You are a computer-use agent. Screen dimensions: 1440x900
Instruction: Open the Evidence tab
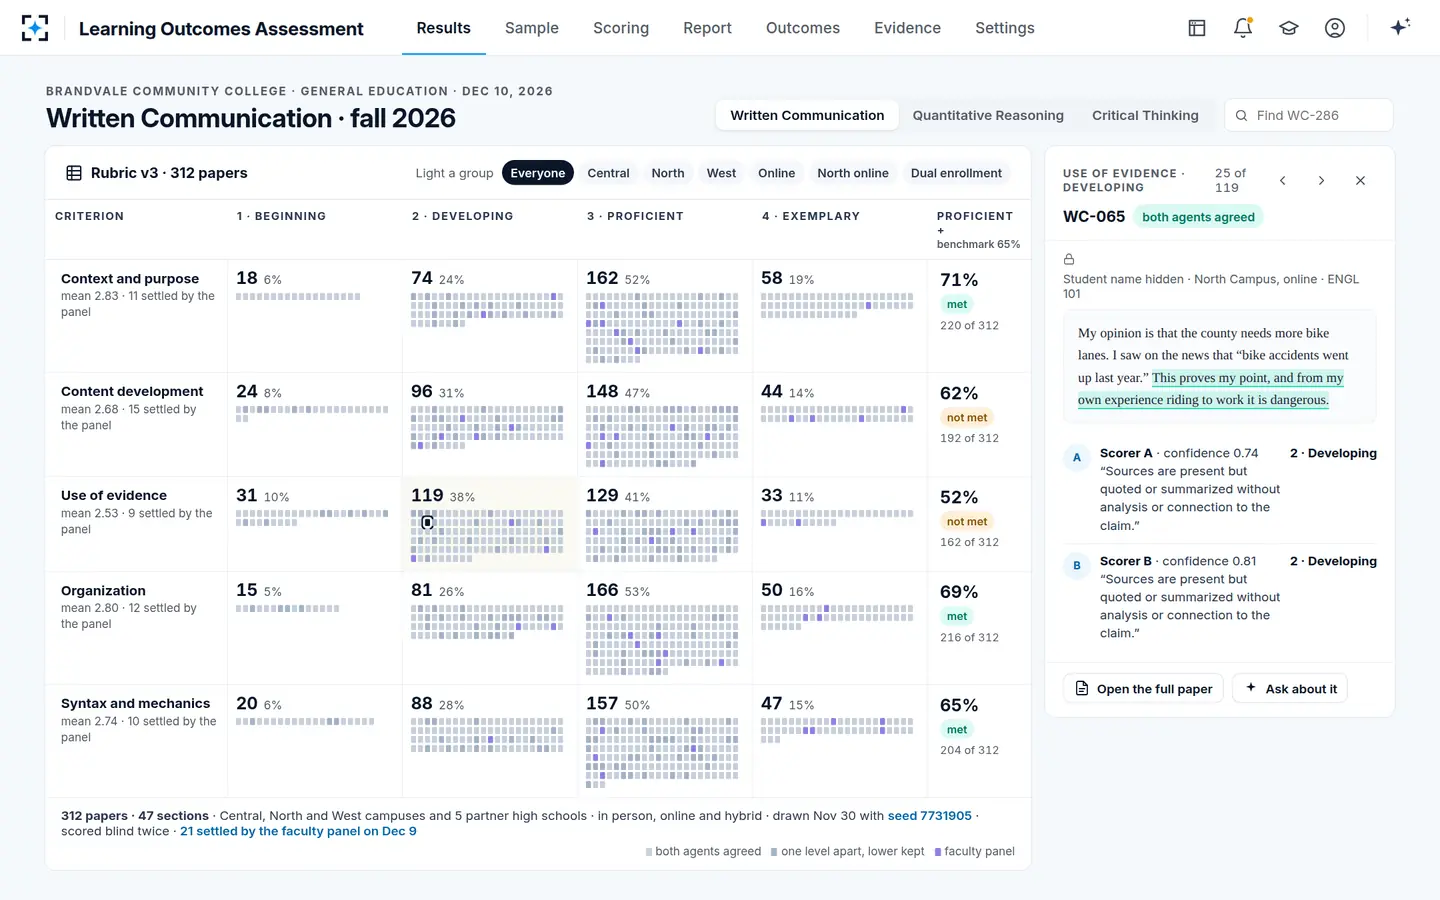click(907, 28)
